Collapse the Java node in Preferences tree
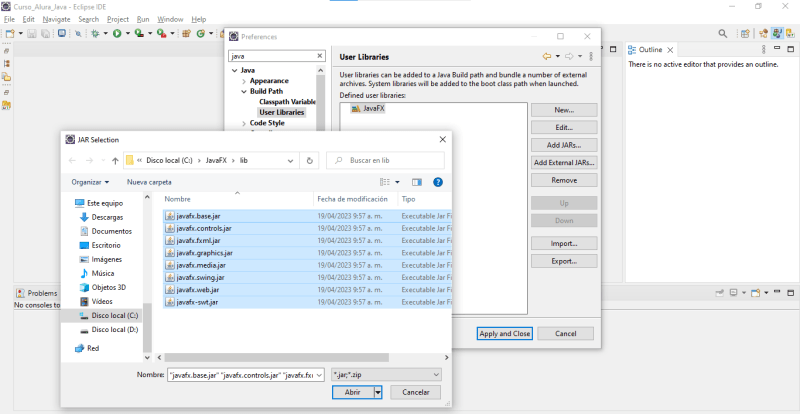 point(234,70)
